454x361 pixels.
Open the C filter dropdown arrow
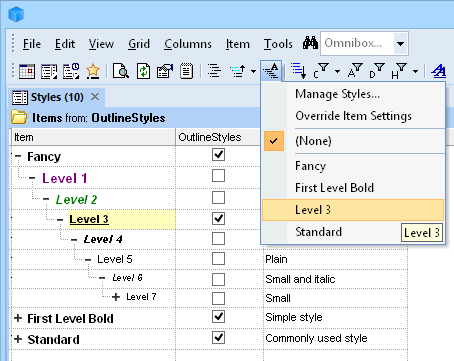pos(337,71)
